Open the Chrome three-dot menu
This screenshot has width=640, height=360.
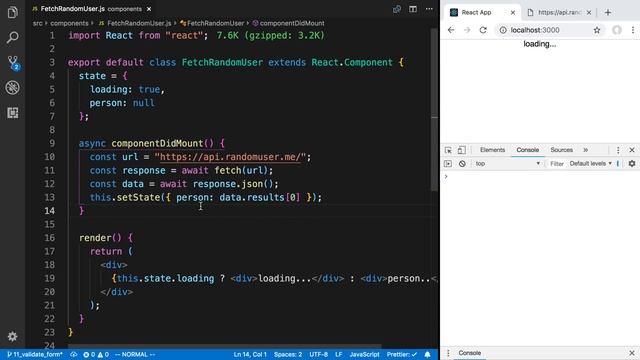[633, 30]
